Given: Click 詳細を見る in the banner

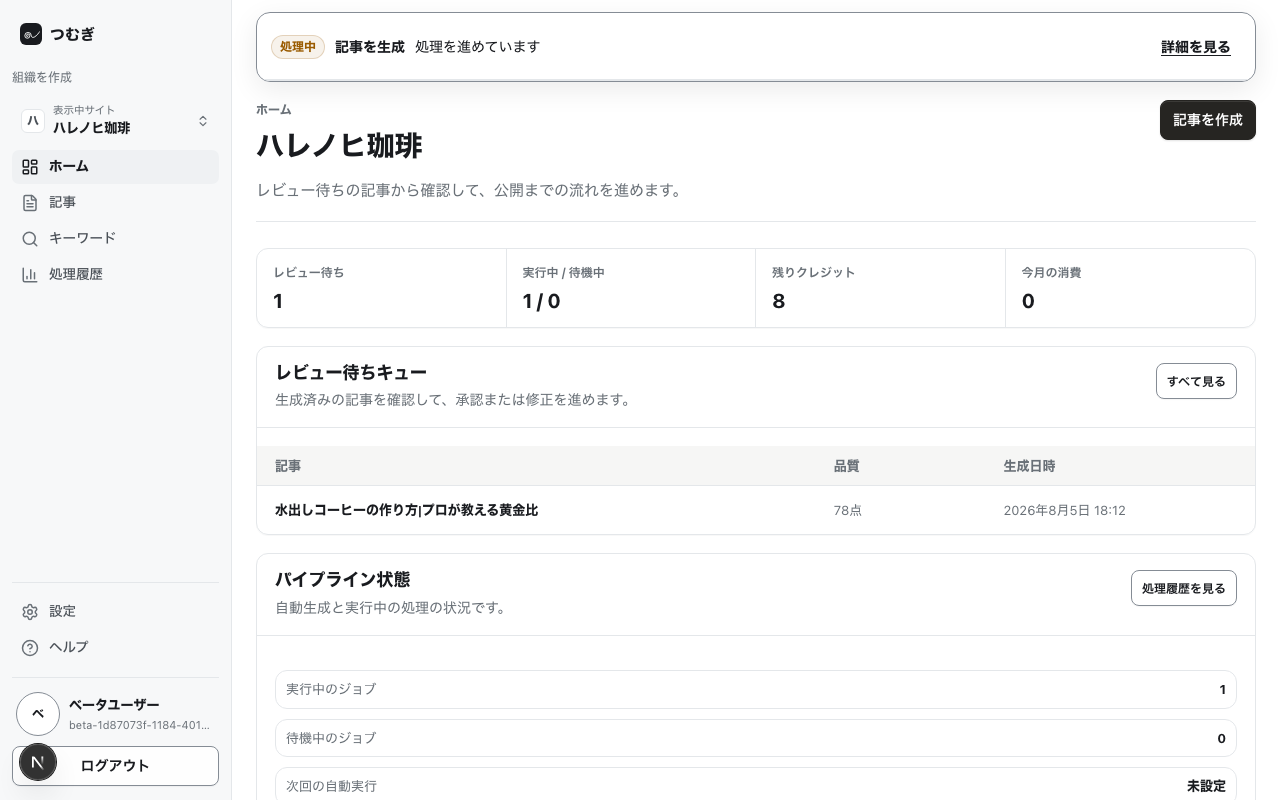Looking at the screenshot, I should 1196,47.
